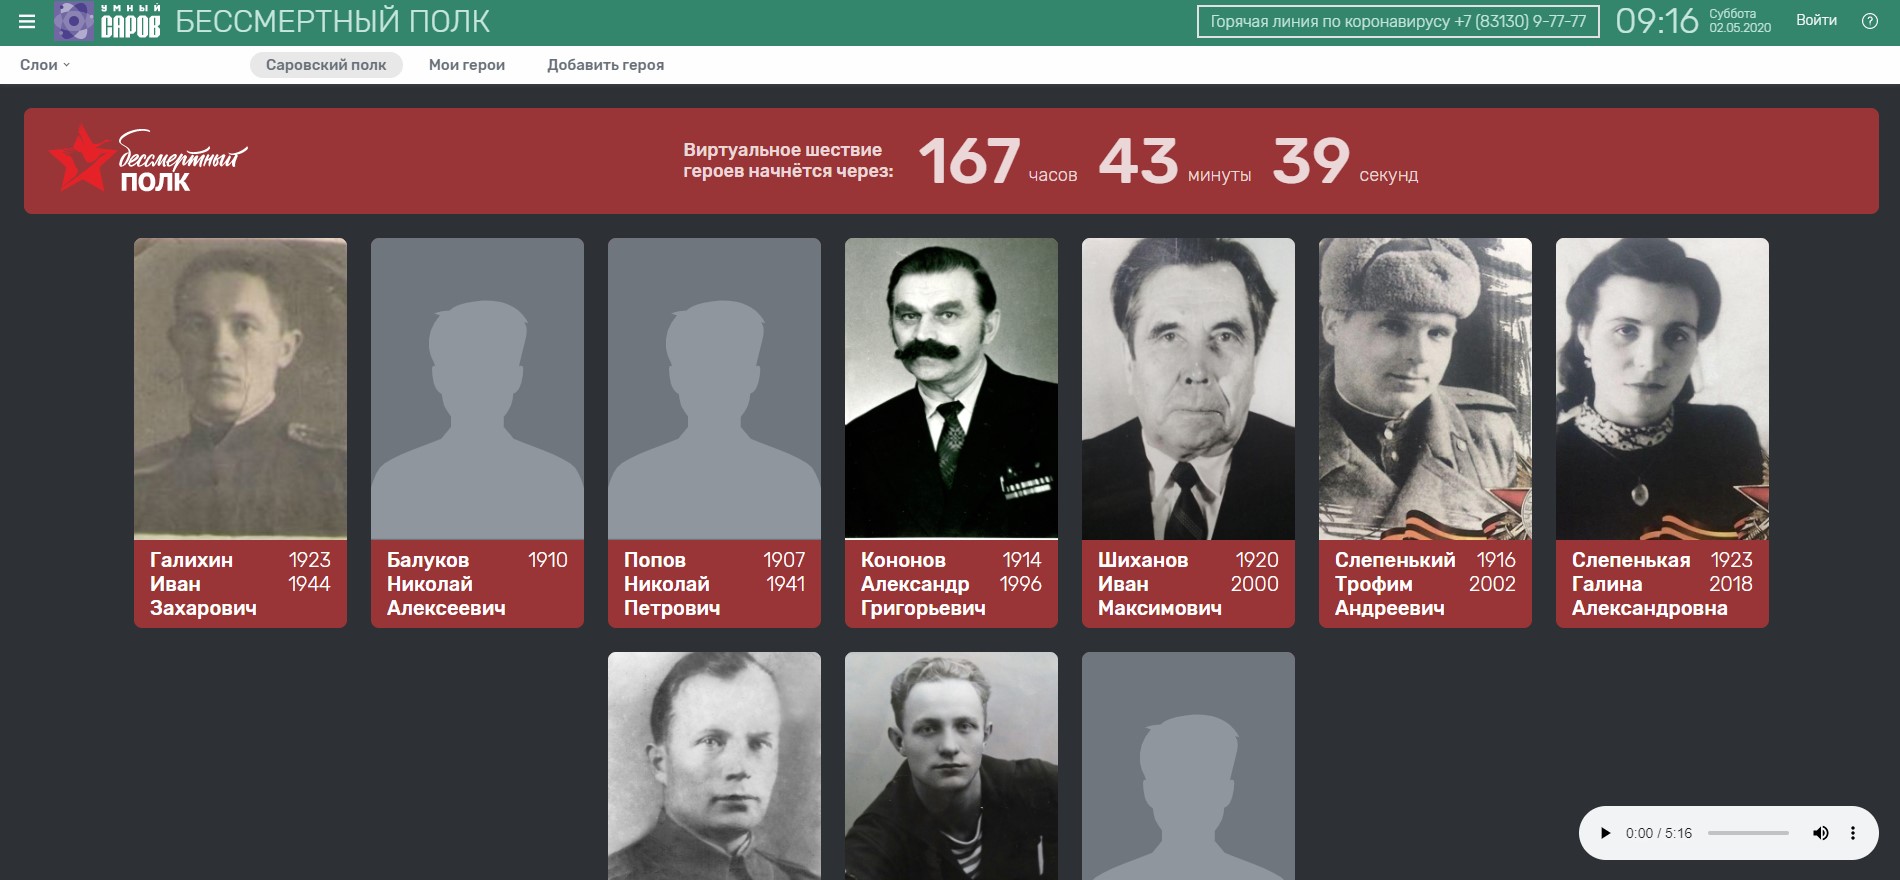Open audio player more options menu

pyautogui.click(x=1852, y=833)
